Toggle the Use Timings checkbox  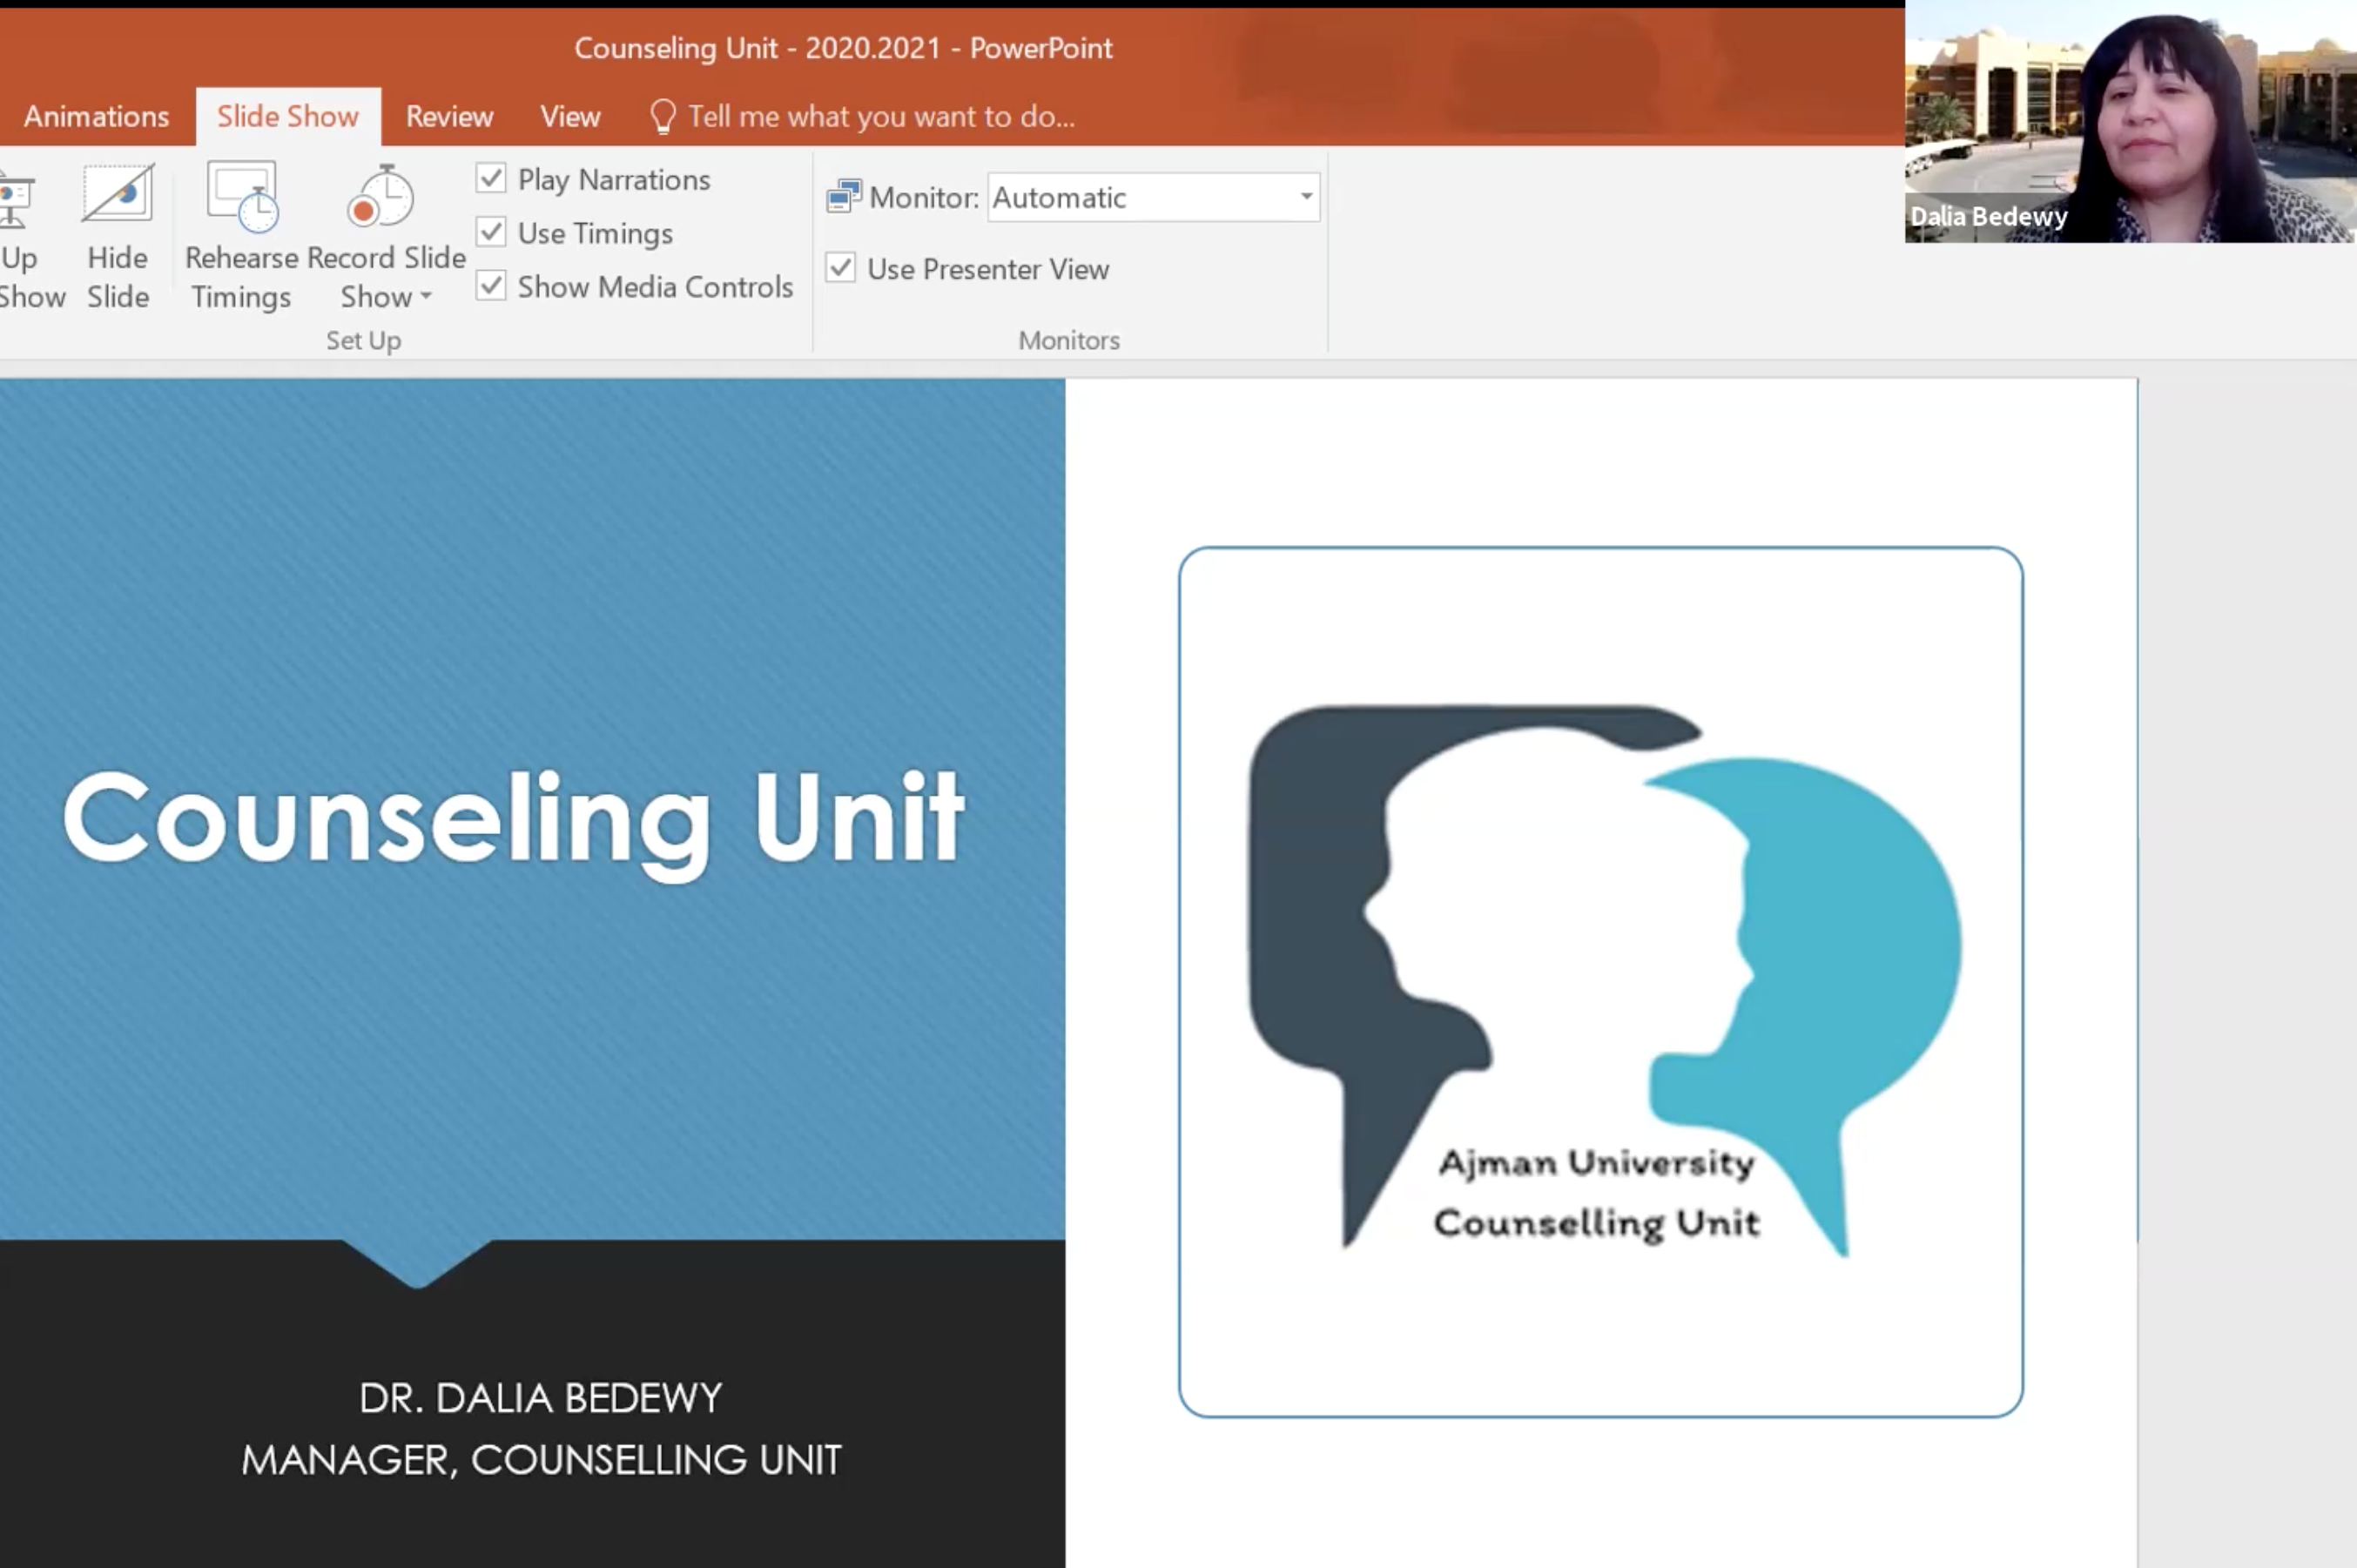[491, 232]
